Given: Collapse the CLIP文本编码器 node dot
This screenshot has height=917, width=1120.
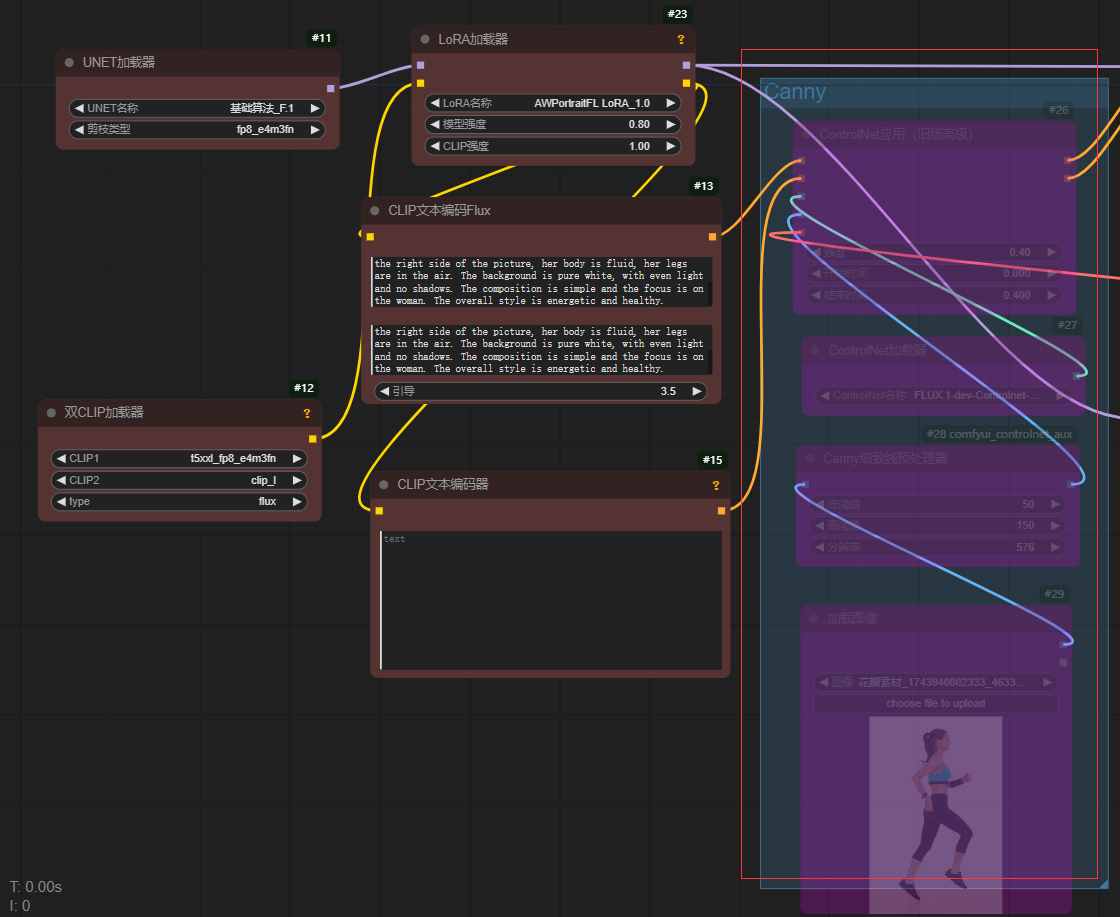Looking at the screenshot, I should (x=384, y=485).
